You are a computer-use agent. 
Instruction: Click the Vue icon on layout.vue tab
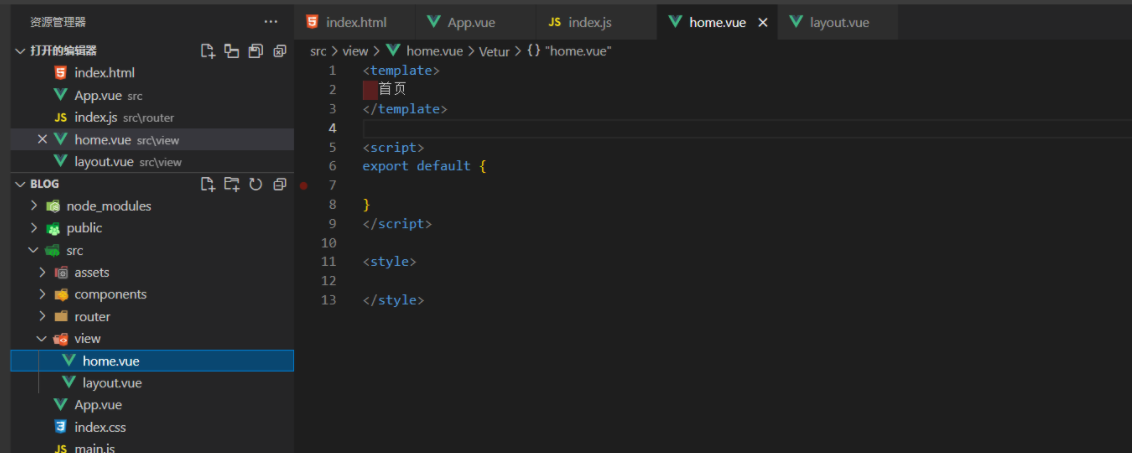coord(796,22)
